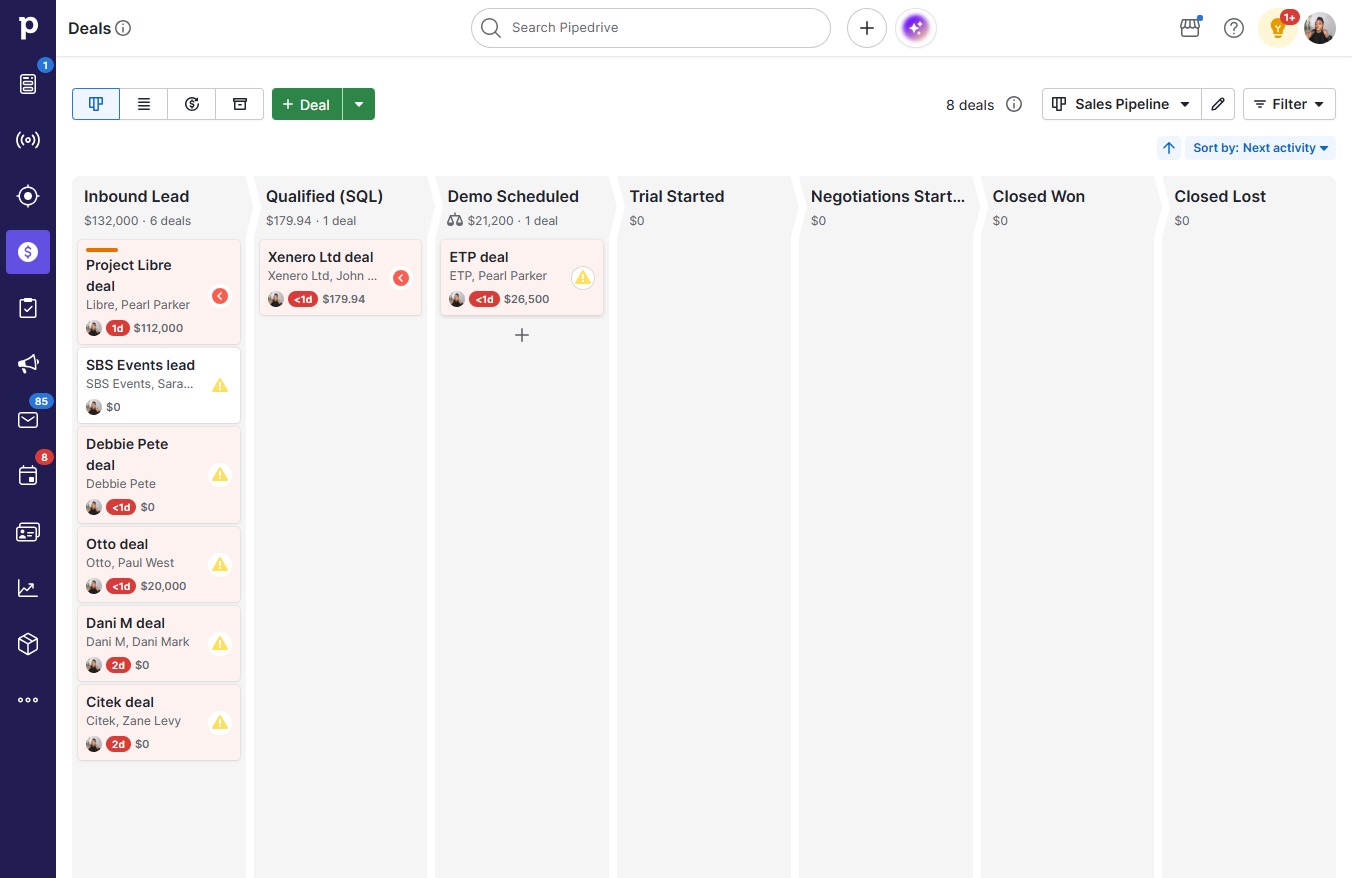The width and height of the screenshot is (1352, 878).
Task: Open the Filter dropdown
Action: 1289,104
